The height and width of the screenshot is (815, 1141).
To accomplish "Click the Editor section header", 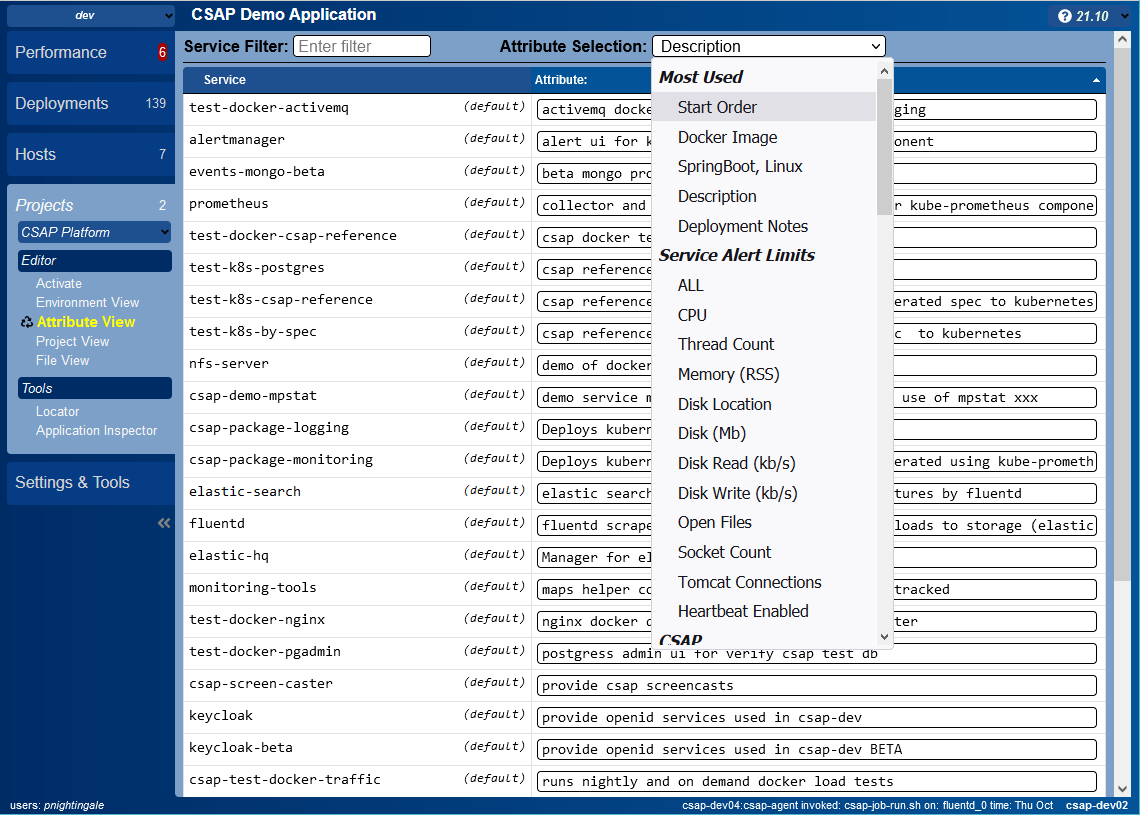I will tap(95, 261).
